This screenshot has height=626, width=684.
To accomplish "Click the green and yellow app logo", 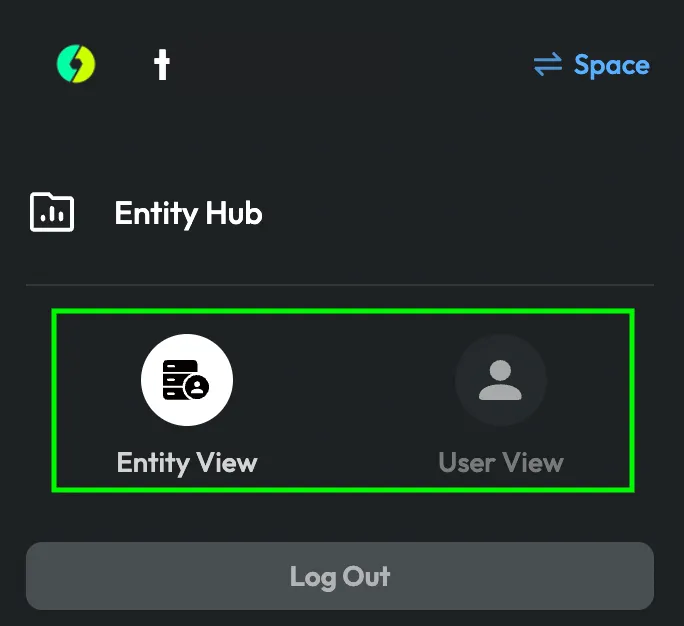I will [76, 65].
